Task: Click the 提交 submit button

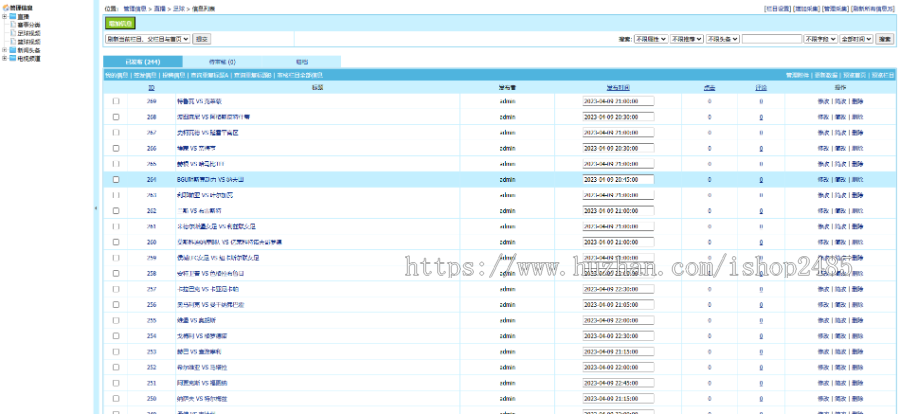Action: click(x=201, y=39)
